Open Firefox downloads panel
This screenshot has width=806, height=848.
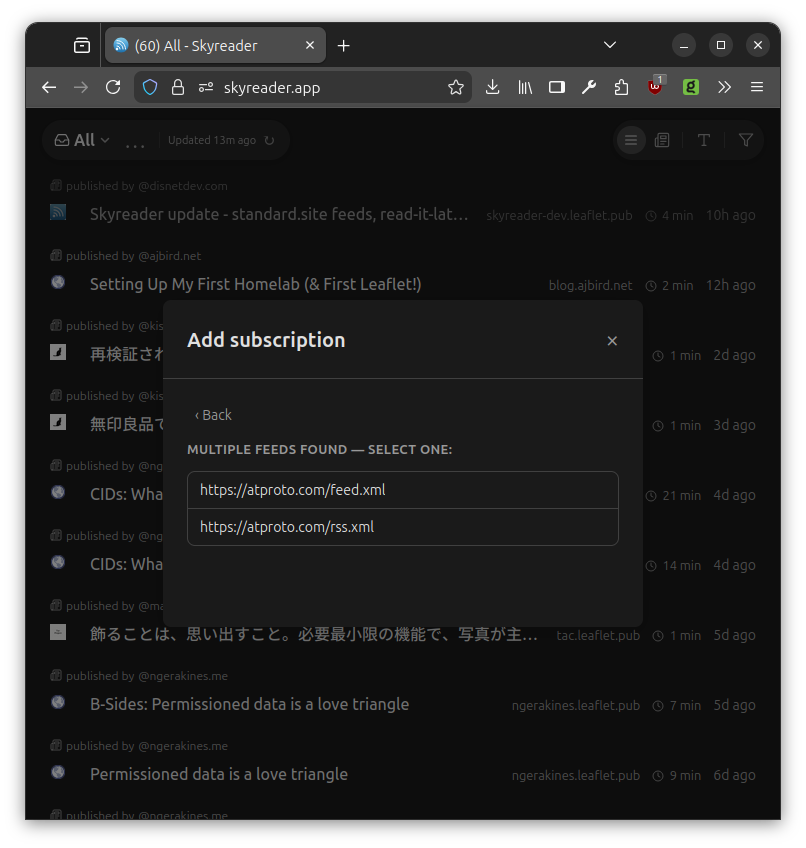(x=492, y=88)
